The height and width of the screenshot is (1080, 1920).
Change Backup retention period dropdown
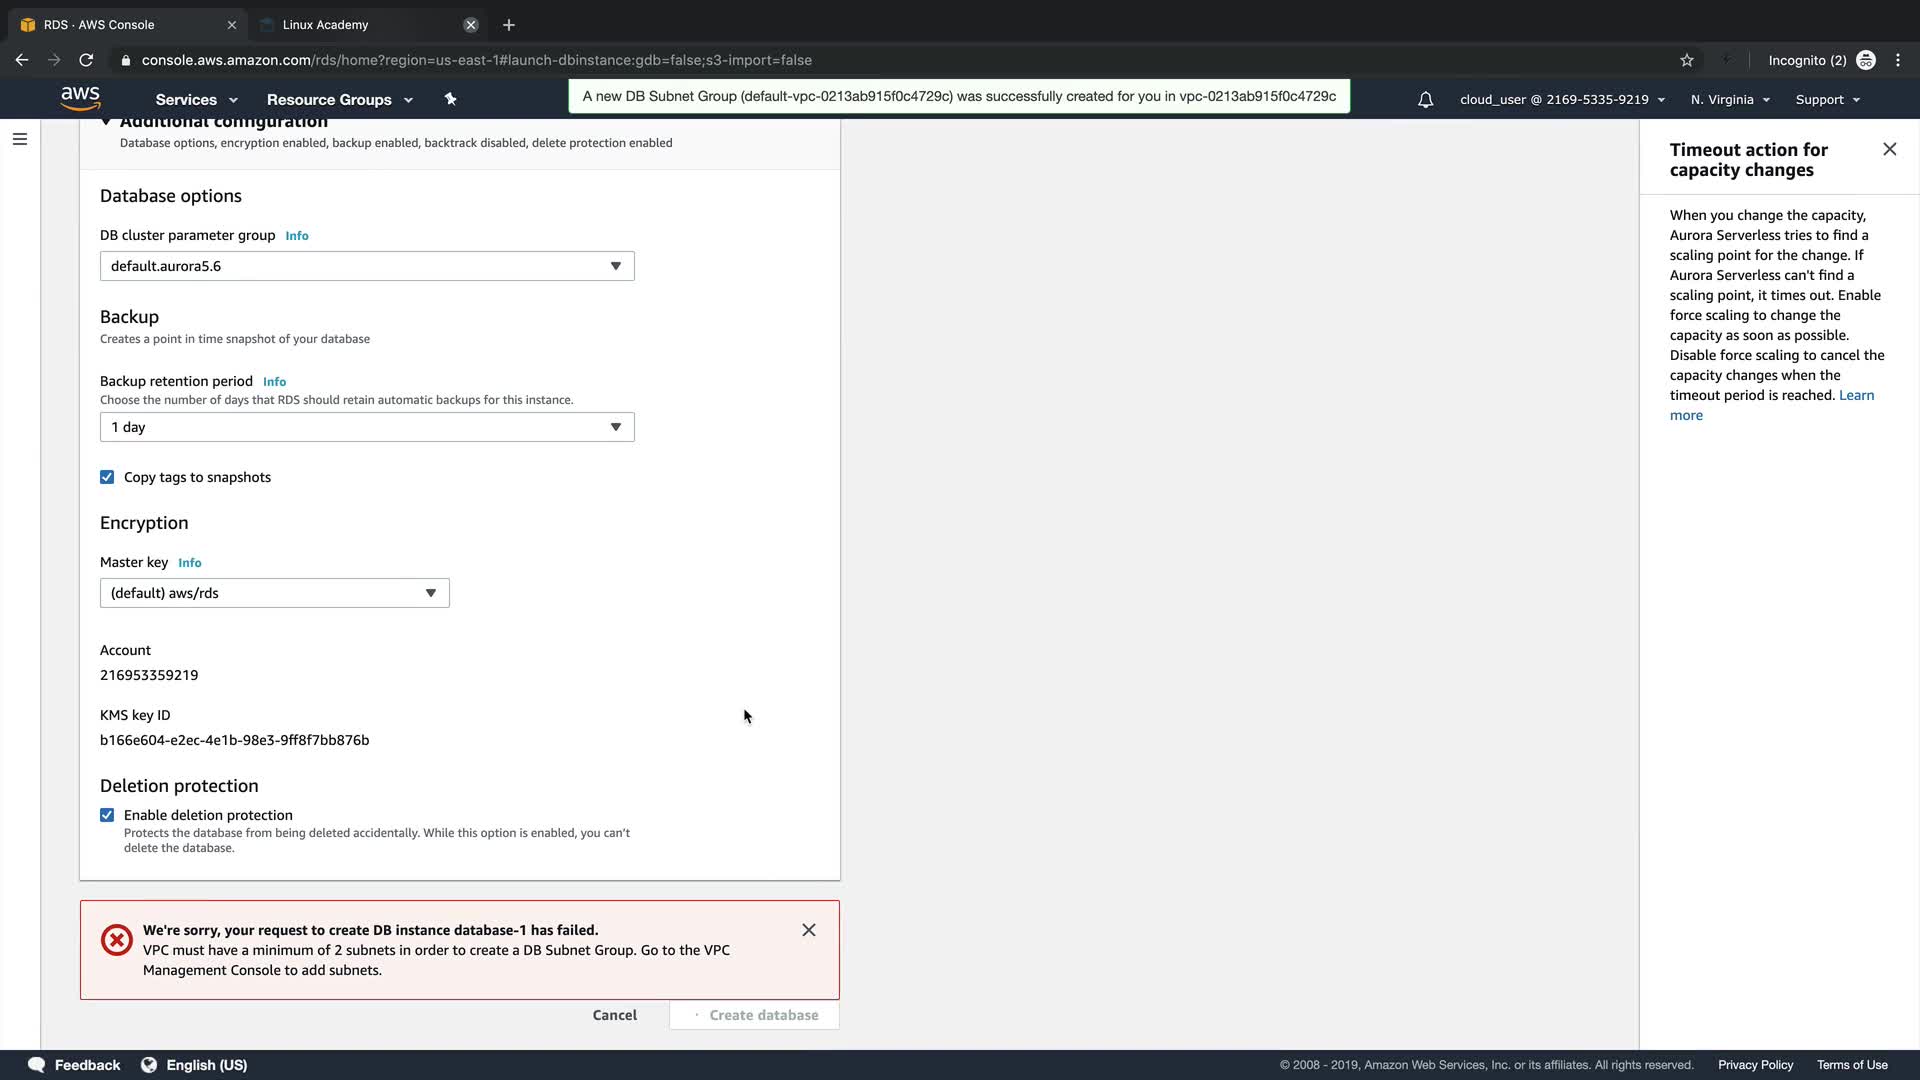(x=367, y=427)
